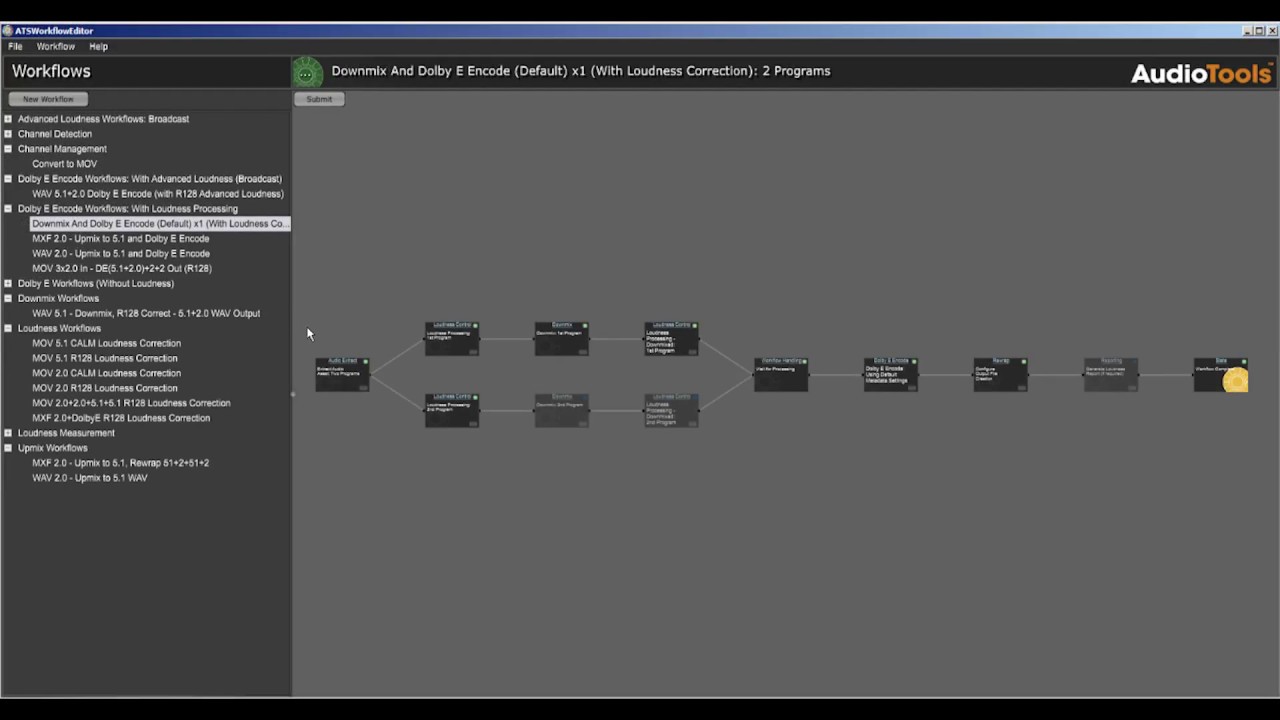The width and height of the screenshot is (1280, 720).
Task: Select WAV 5.1 - Downmix, R128 Correct workflow
Action: (x=146, y=314)
